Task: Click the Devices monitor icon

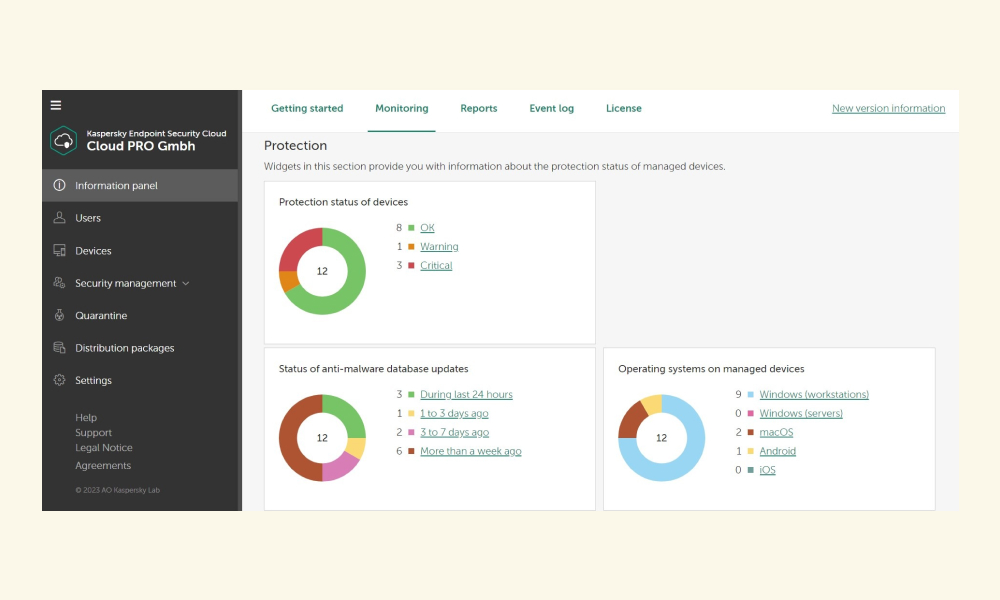Action: tap(59, 251)
